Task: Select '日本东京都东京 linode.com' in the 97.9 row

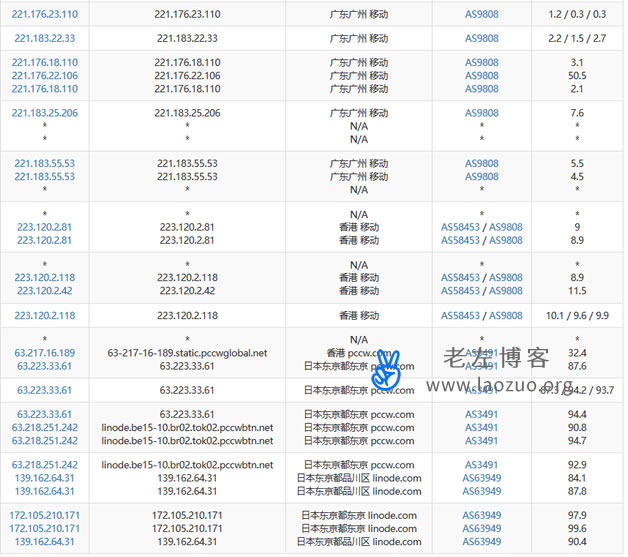Action: click(x=359, y=515)
